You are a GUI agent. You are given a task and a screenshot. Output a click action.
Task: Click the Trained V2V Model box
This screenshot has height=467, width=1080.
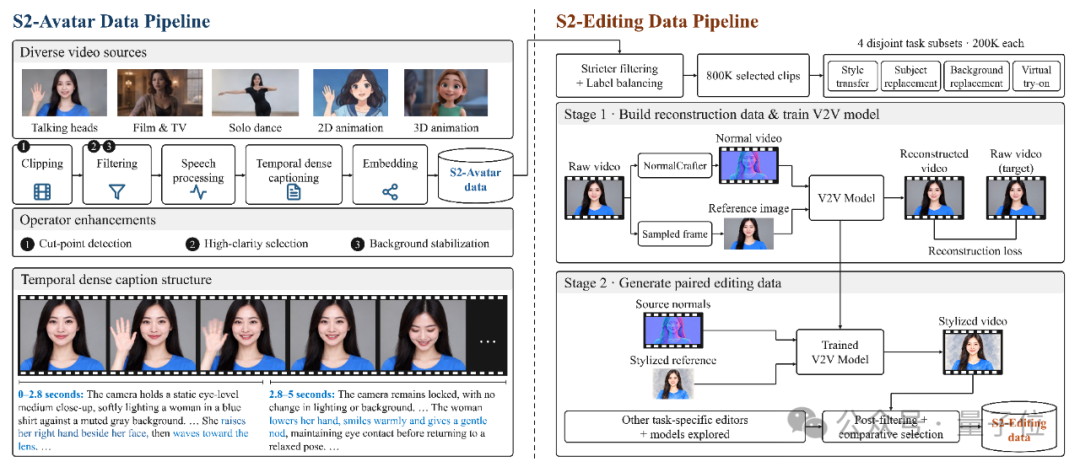842,351
